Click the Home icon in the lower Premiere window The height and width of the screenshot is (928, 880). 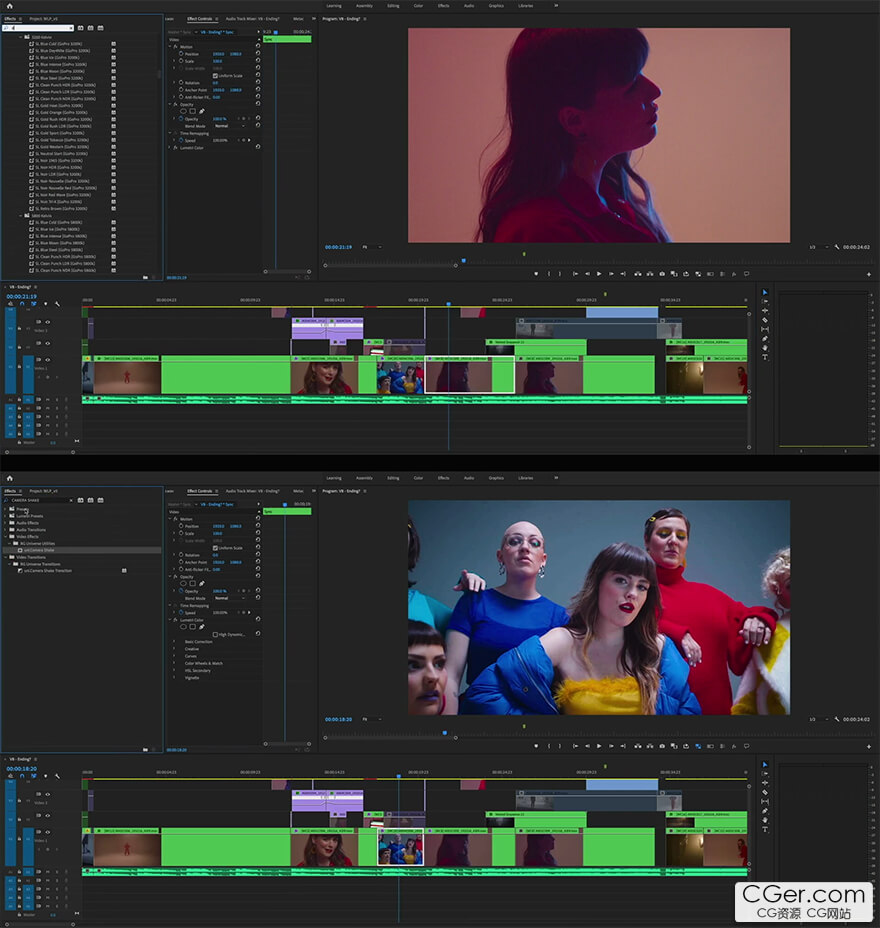tap(9, 478)
